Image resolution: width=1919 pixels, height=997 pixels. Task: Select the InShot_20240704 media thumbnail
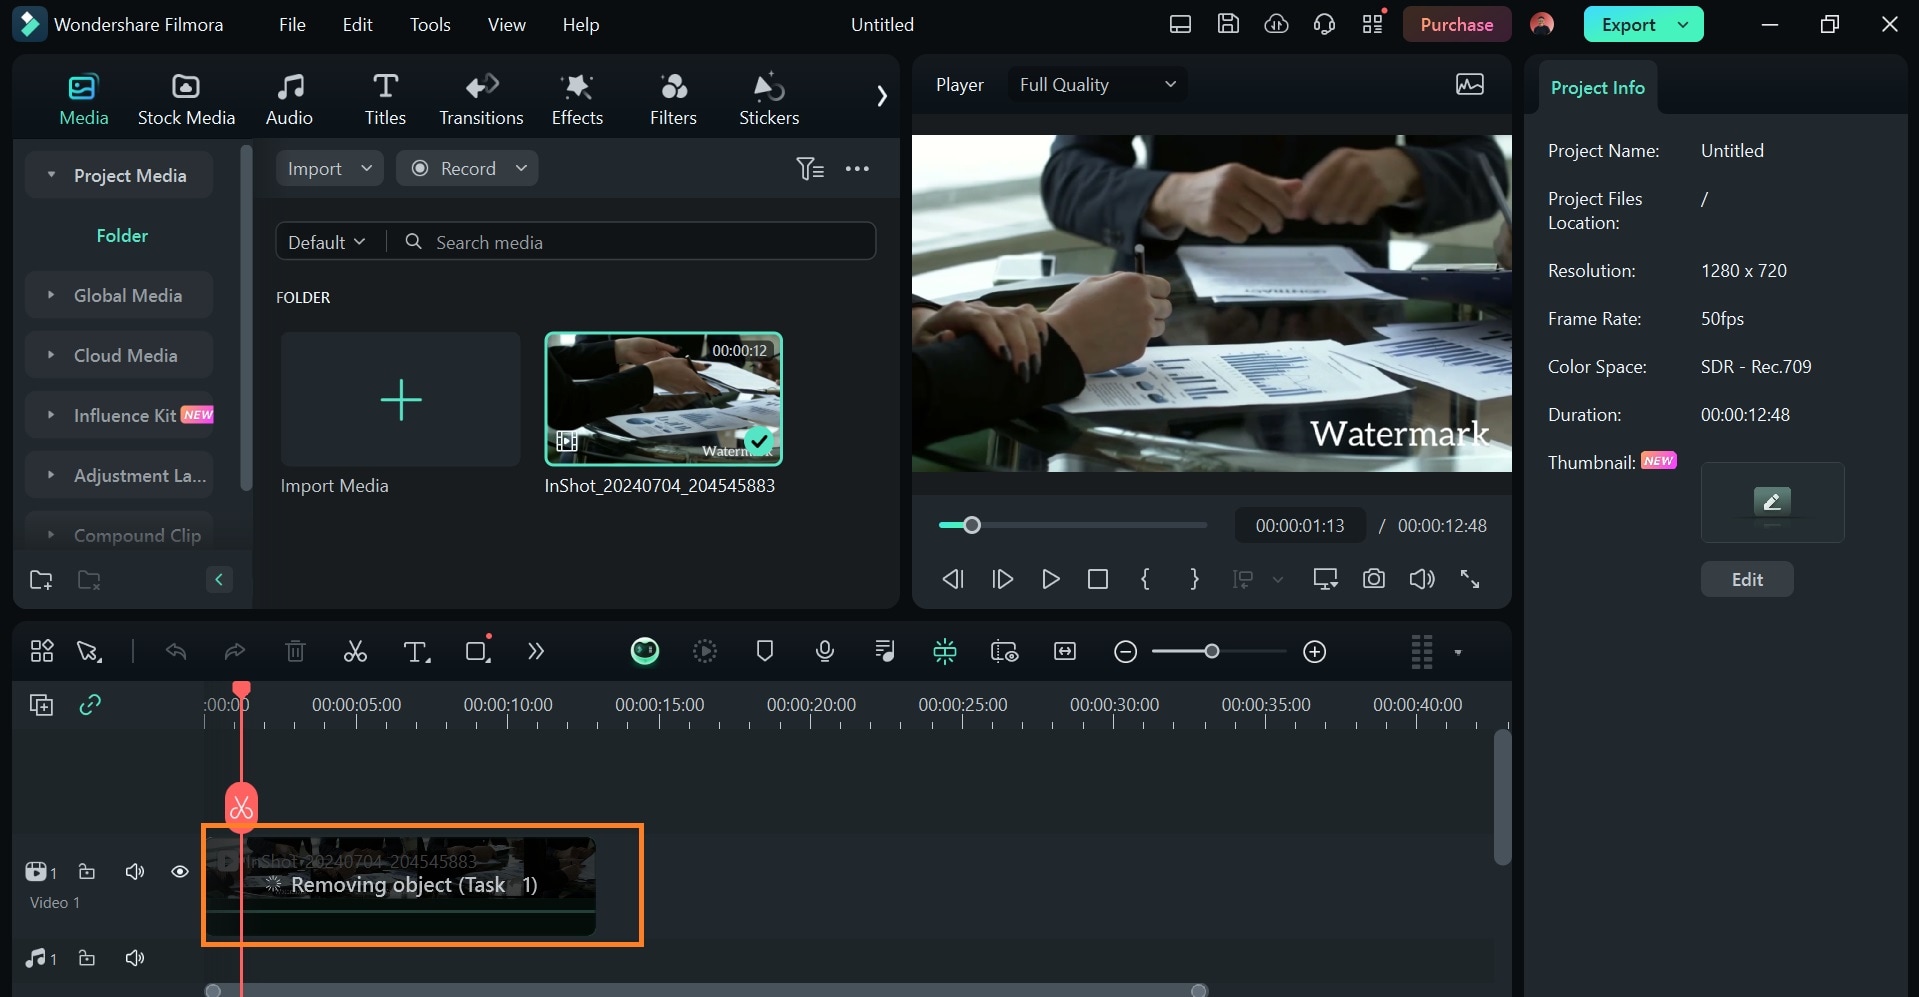coord(663,399)
